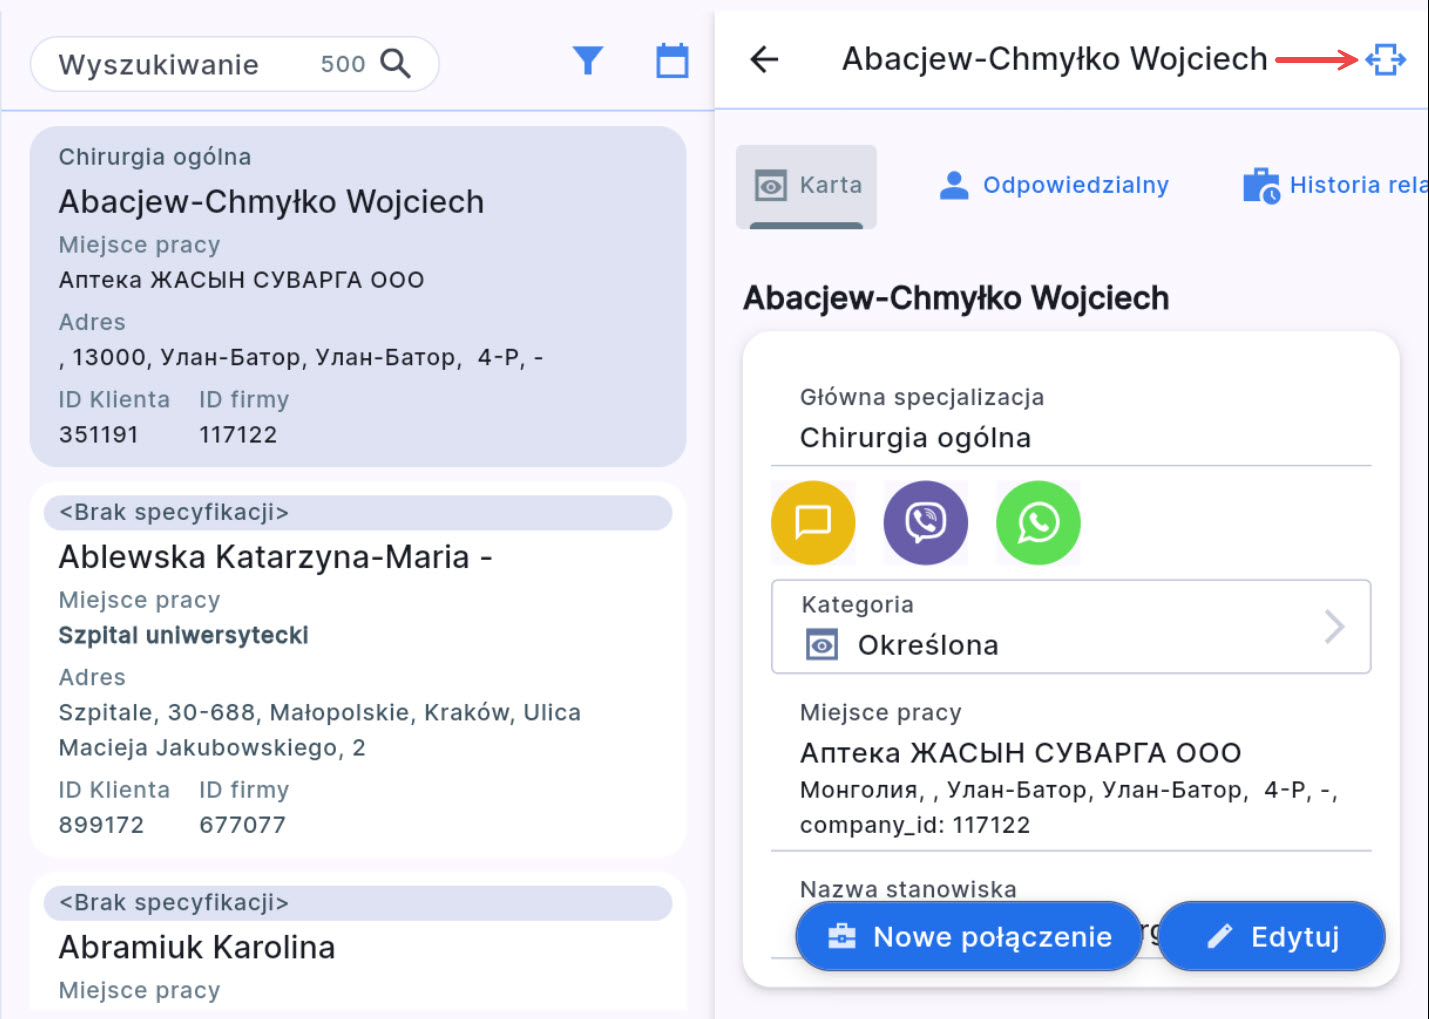Open the filter funnel icon
Screen dimensions: 1429x1019
tap(588, 61)
